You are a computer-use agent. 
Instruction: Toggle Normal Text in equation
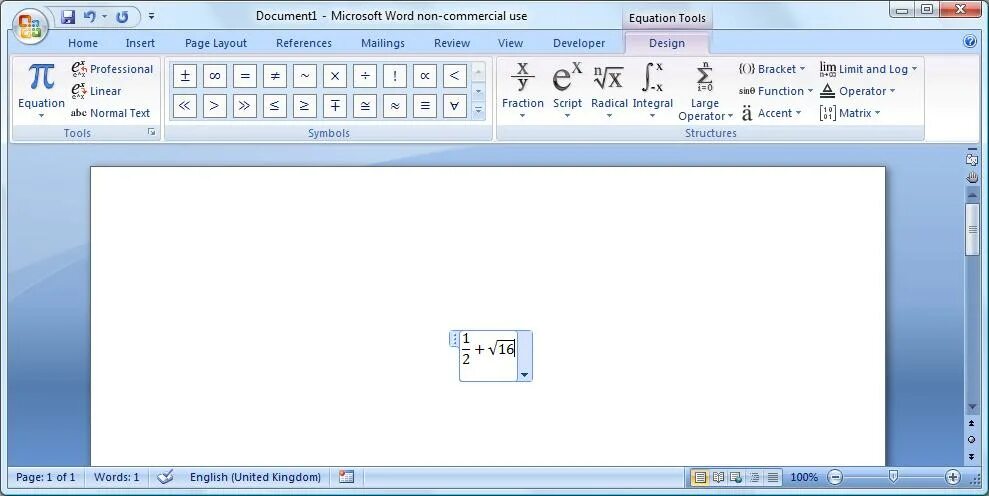point(110,113)
